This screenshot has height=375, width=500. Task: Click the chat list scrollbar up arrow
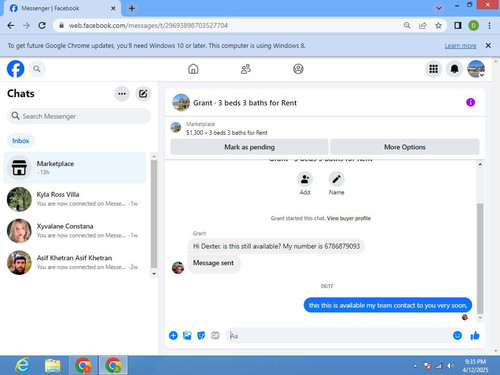[x=154, y=156]
